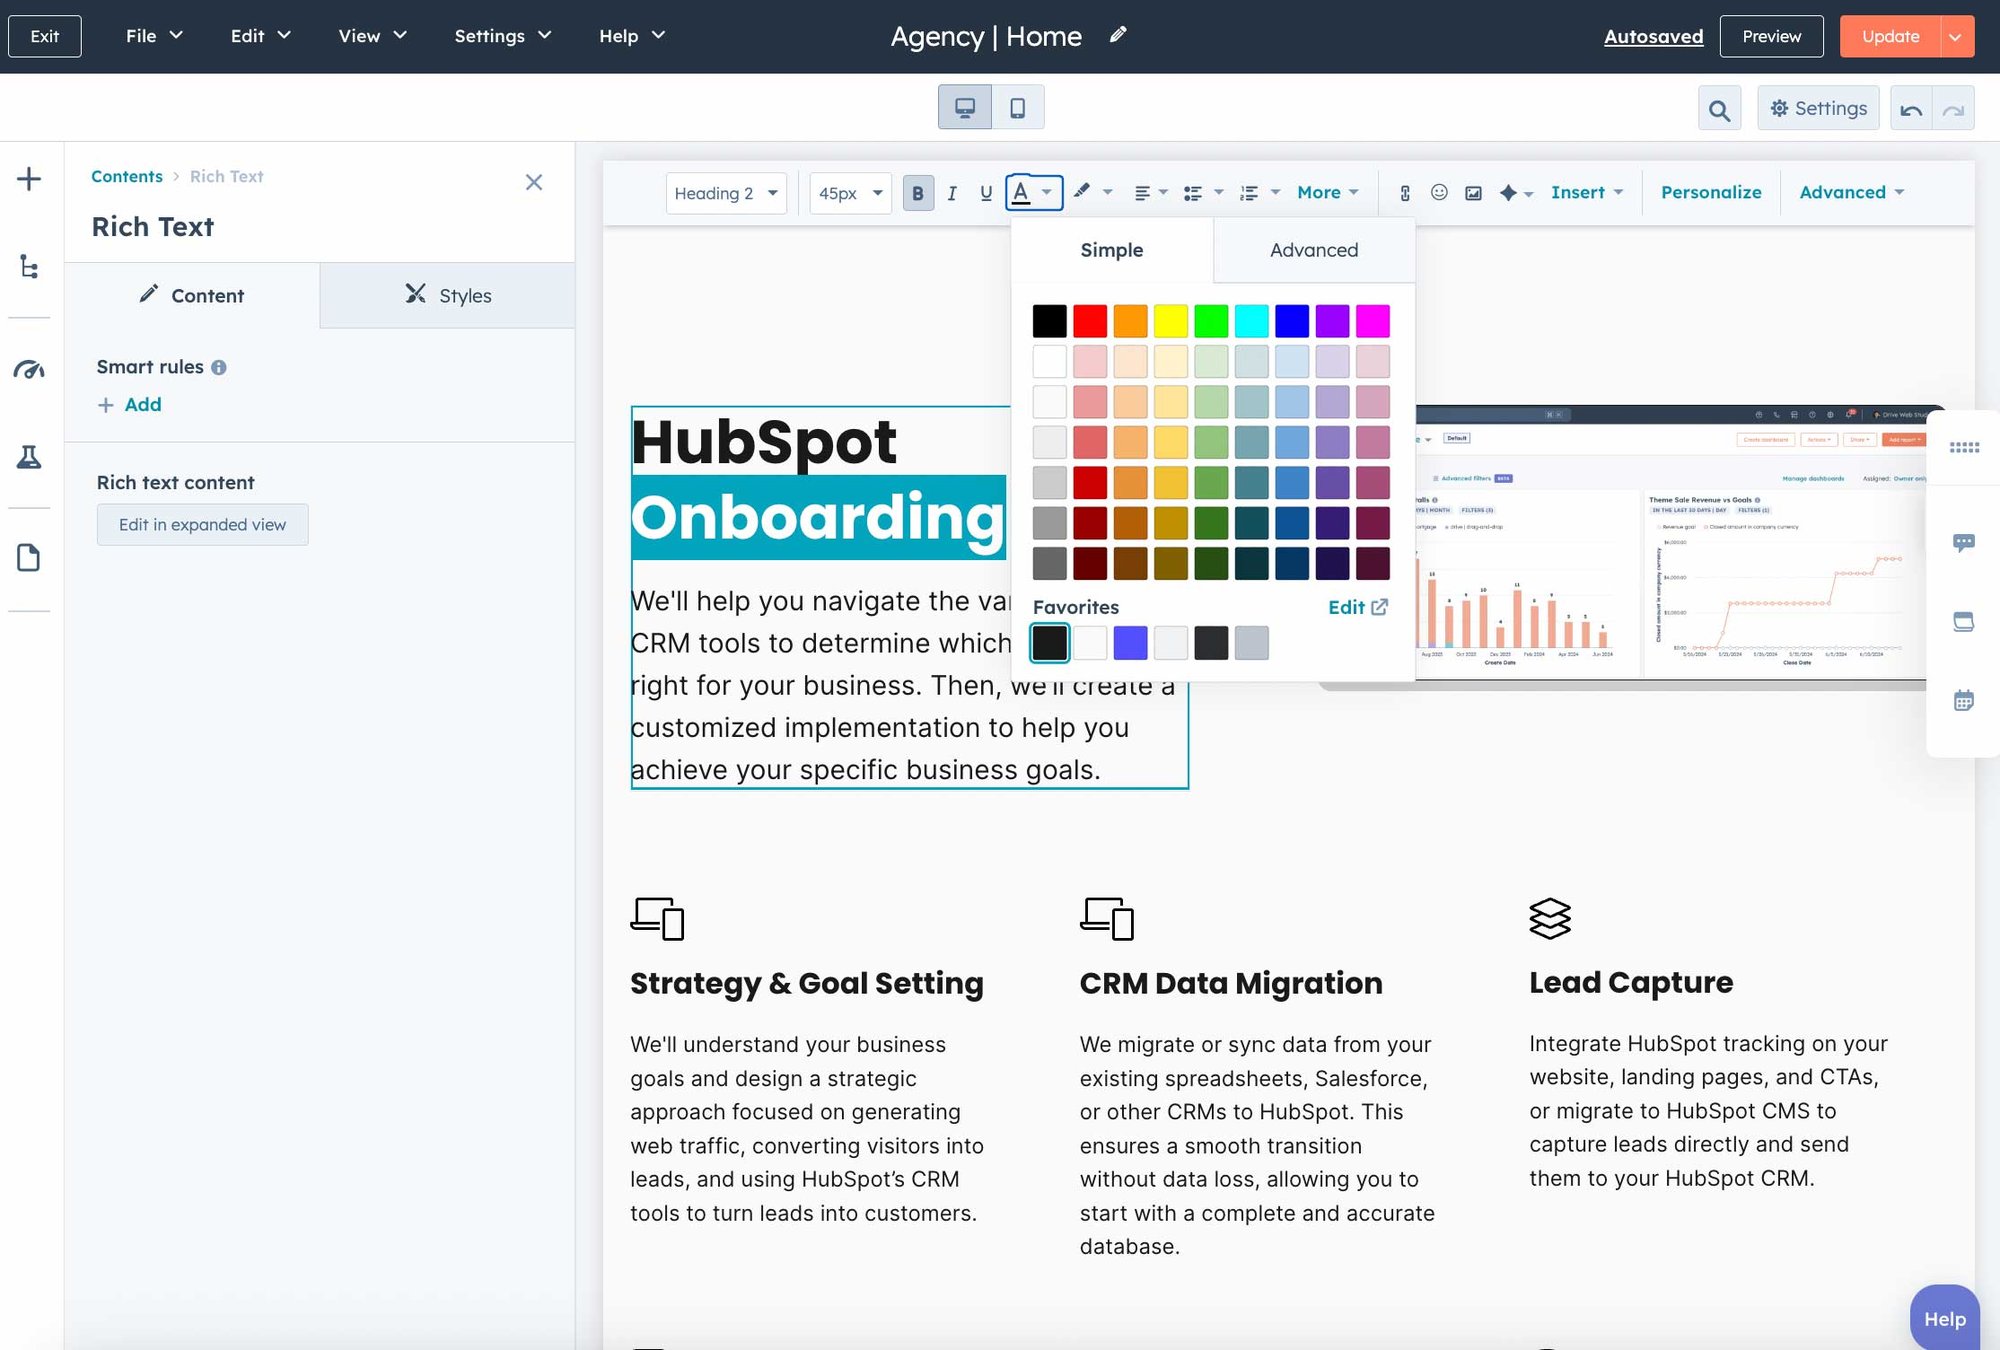The image size is (2000, 1350).
Task: Toggle underline formatting
Action: coord(986,193)
